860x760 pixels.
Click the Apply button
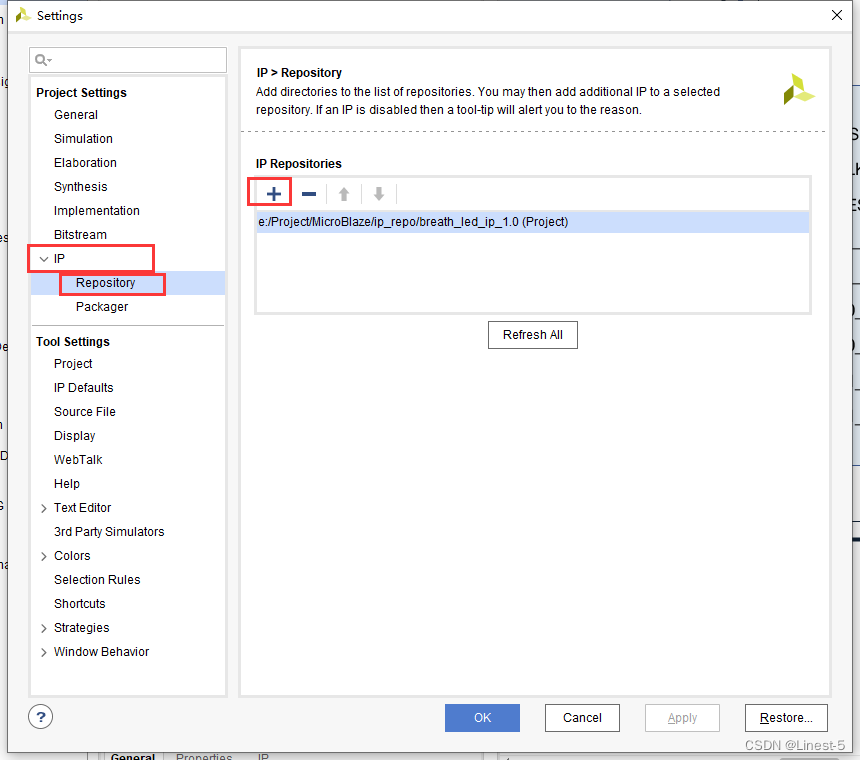coord(682,718)
